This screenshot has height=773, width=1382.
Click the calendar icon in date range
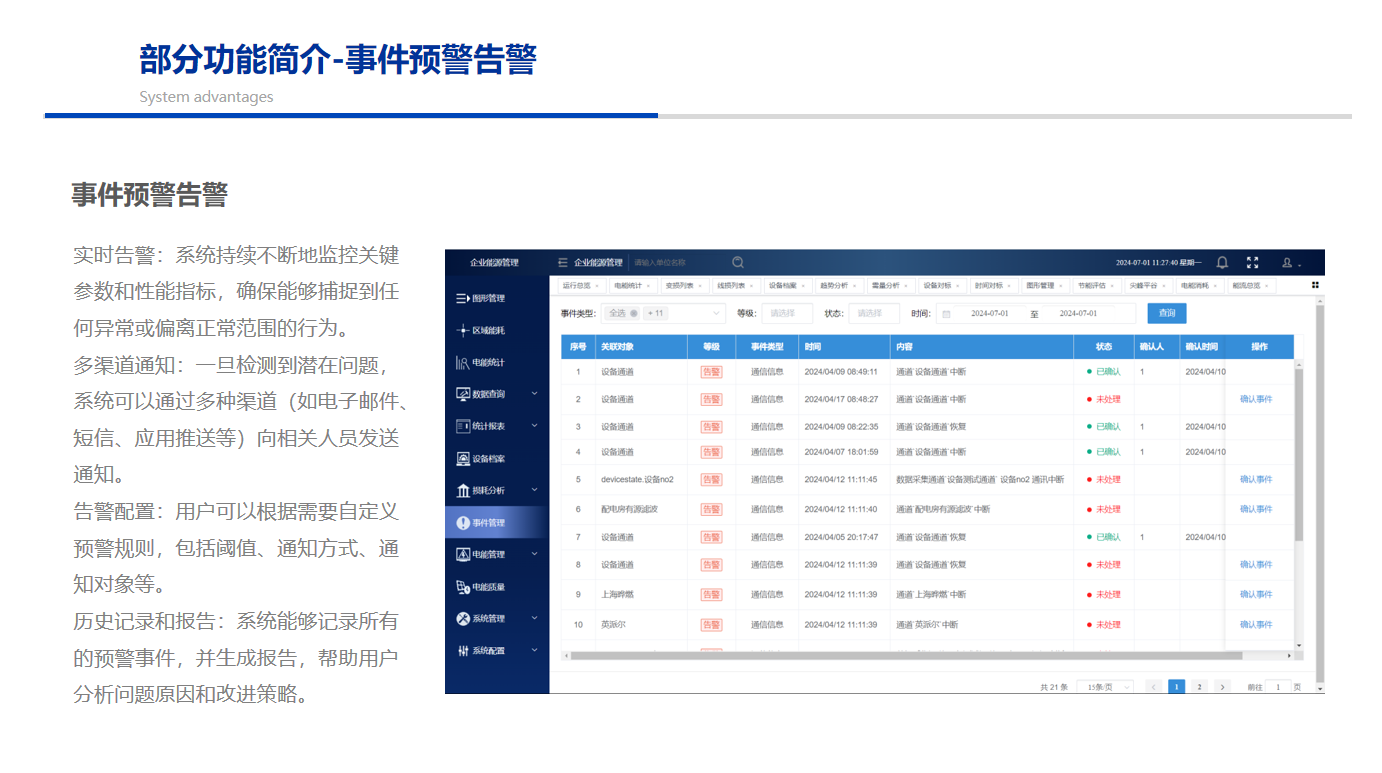pyautogui.click(x=946, y=314)
